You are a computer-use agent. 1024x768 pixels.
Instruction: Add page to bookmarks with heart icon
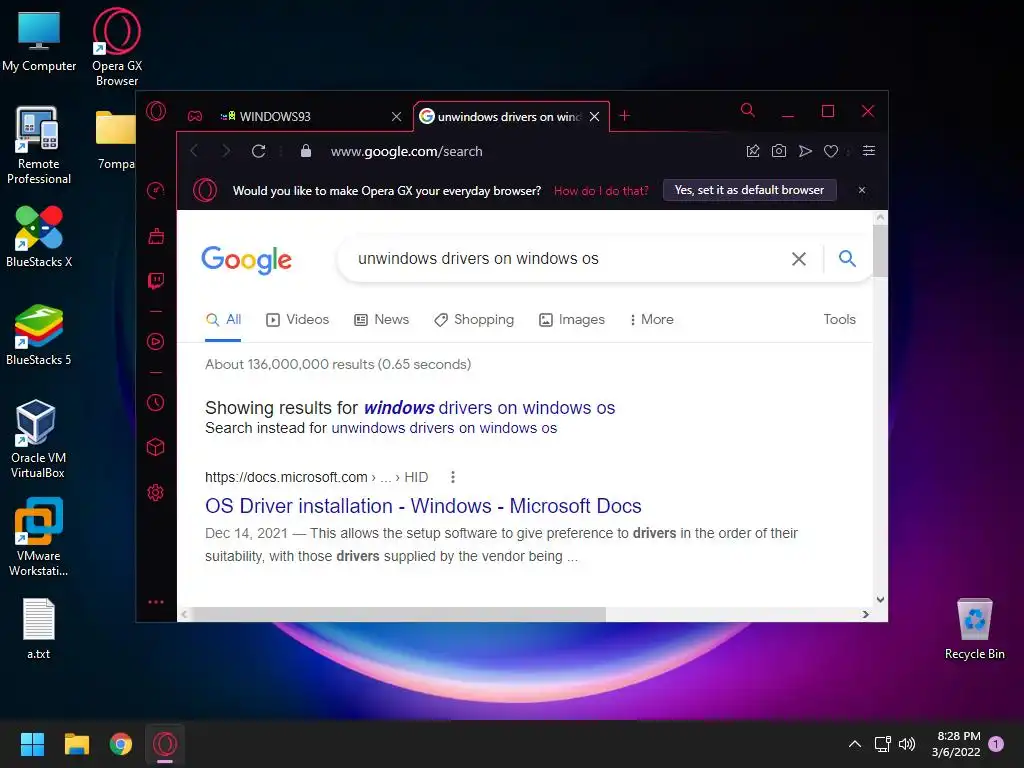pos(831,152)
